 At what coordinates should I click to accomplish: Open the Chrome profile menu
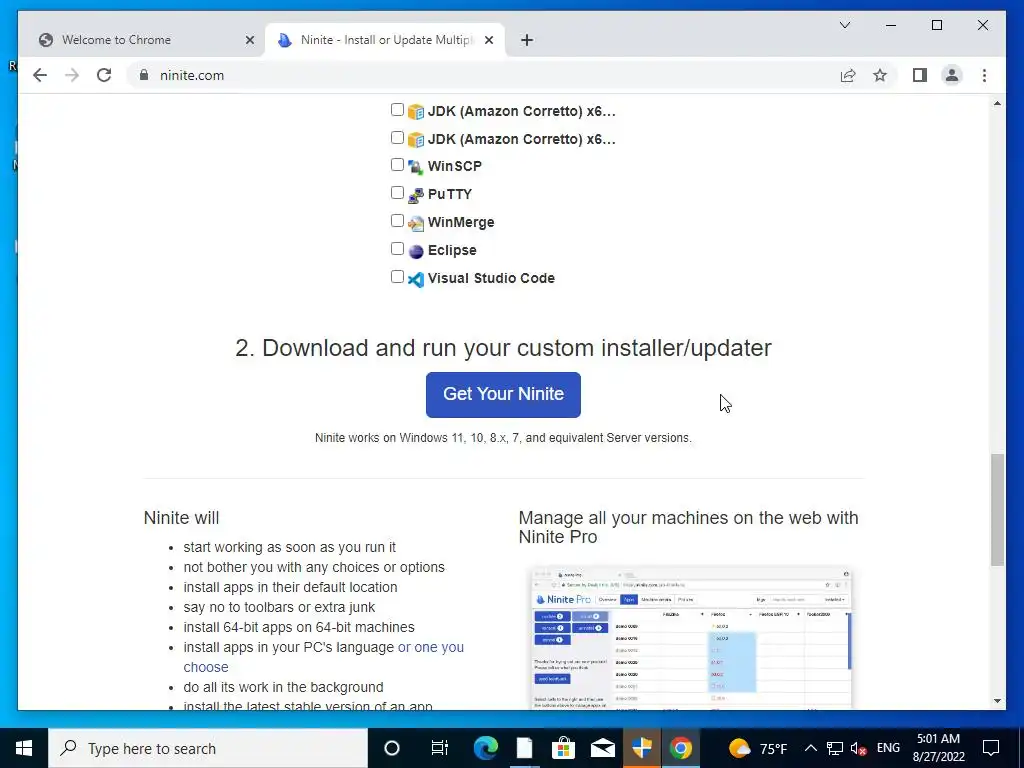(x=952, y=75)
